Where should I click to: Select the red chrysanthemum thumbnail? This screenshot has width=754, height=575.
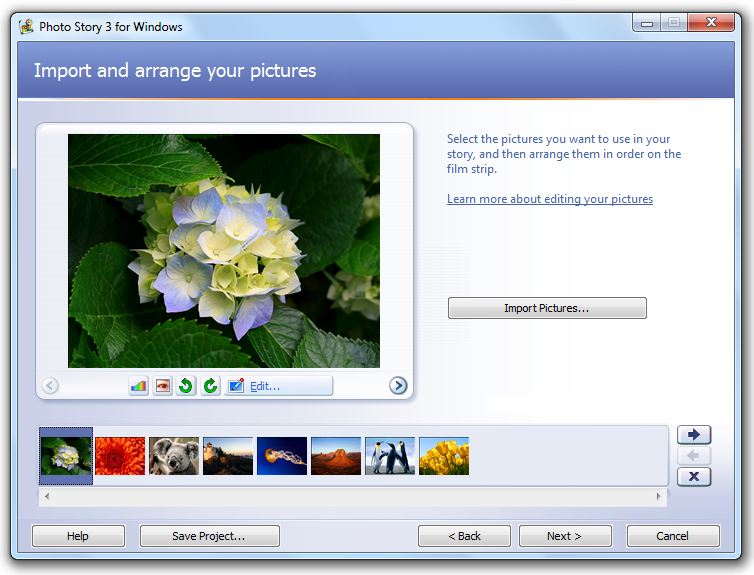[120, 456]
